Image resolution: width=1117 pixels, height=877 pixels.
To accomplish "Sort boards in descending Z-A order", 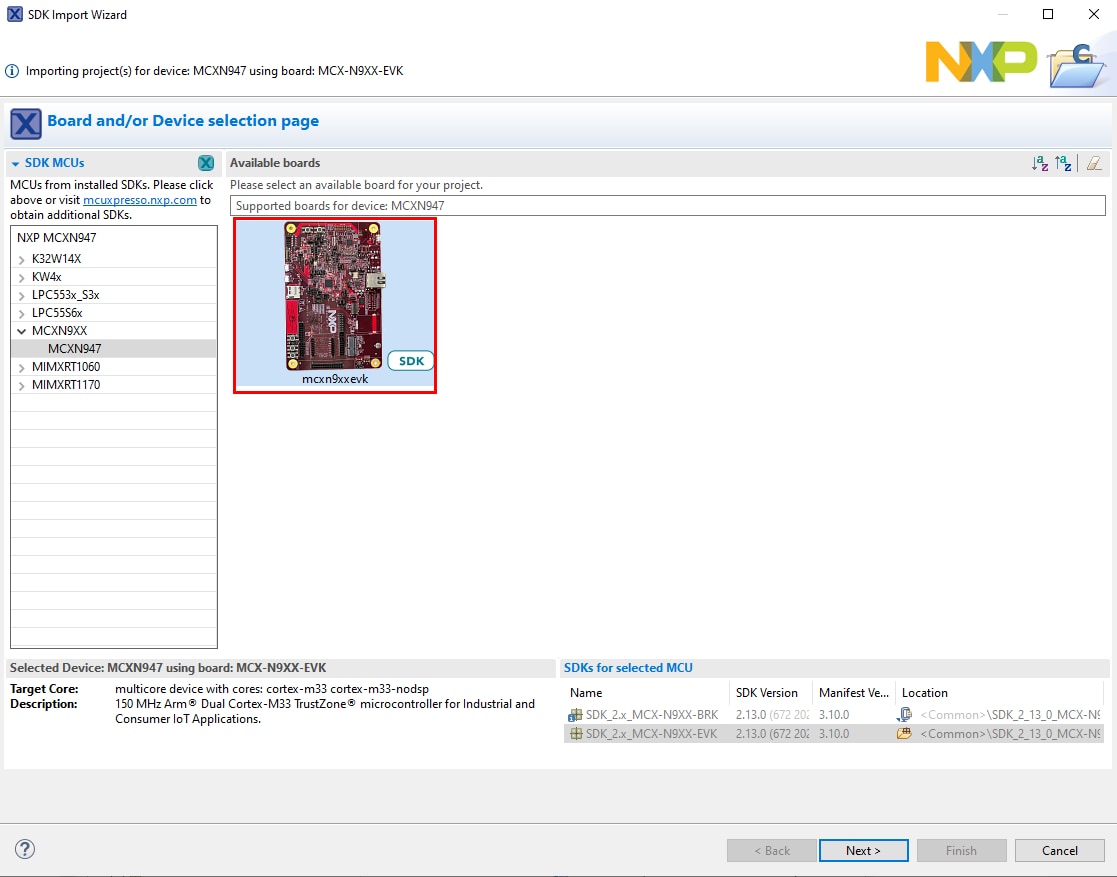I will pyautogui.click(x=1063, y=163).
